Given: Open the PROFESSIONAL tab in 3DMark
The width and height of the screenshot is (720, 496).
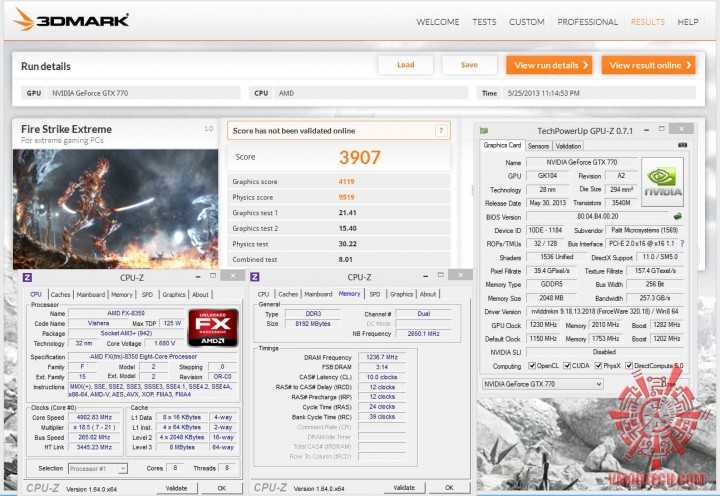Looking at the screenshot, I should [587, 22].
